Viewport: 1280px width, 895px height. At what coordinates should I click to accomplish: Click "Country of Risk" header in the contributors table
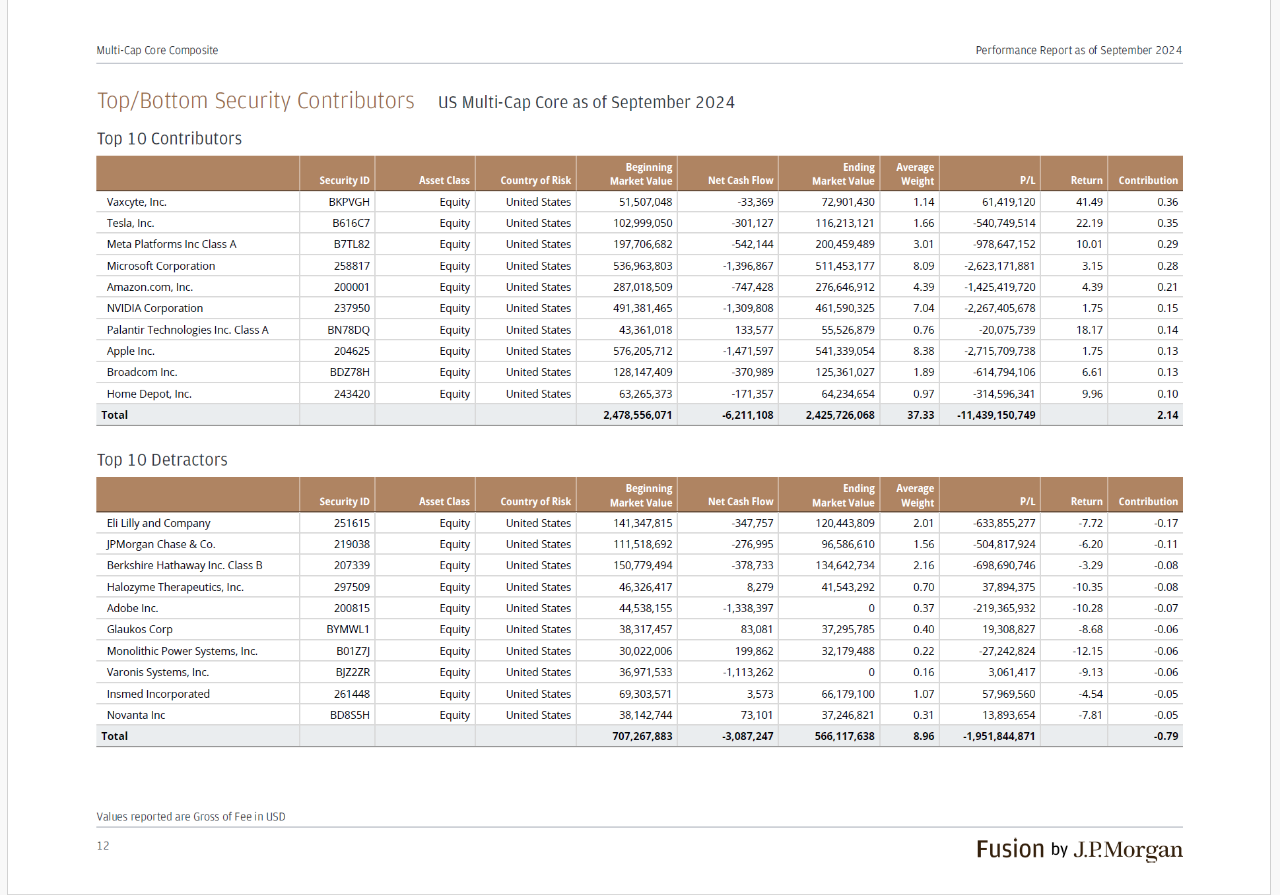pyautogui.click(x=536, y=181)
